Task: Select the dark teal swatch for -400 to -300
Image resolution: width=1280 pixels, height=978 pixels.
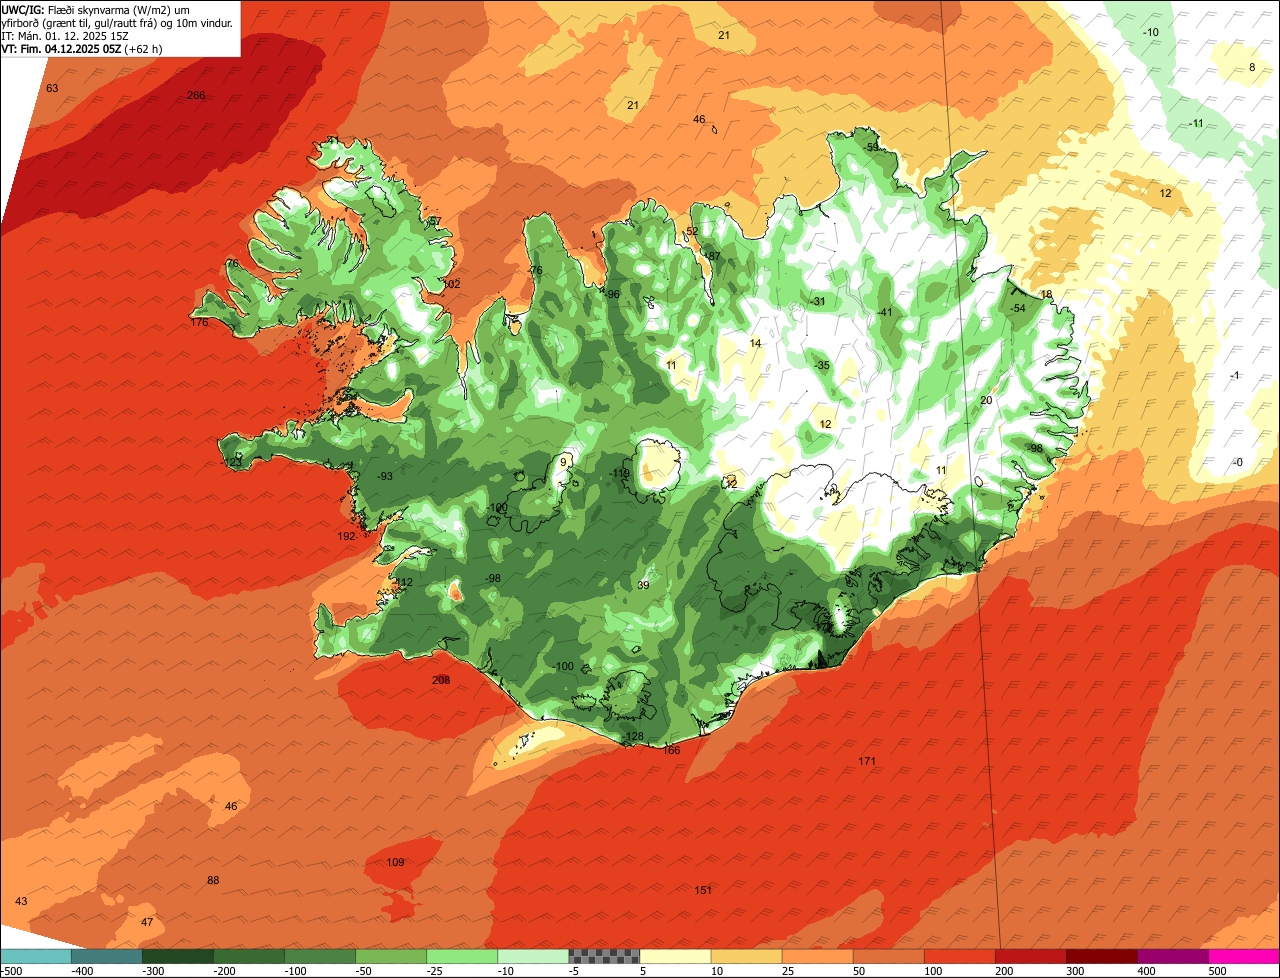Action: pos(106,956)
